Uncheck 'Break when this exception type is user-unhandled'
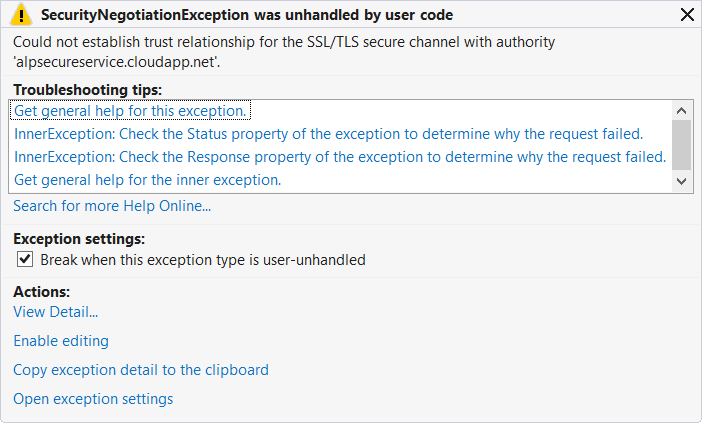702x423 pixels. click(x=26, y=259)
